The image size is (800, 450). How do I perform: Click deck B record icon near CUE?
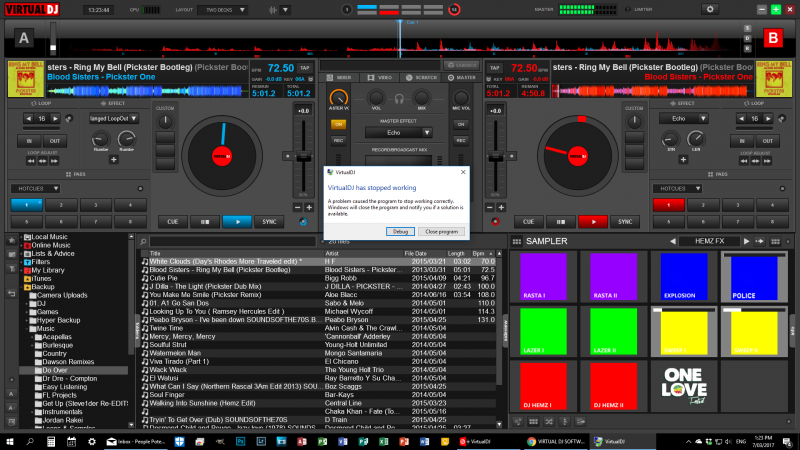pyautogui.click(x=495, y=221)
